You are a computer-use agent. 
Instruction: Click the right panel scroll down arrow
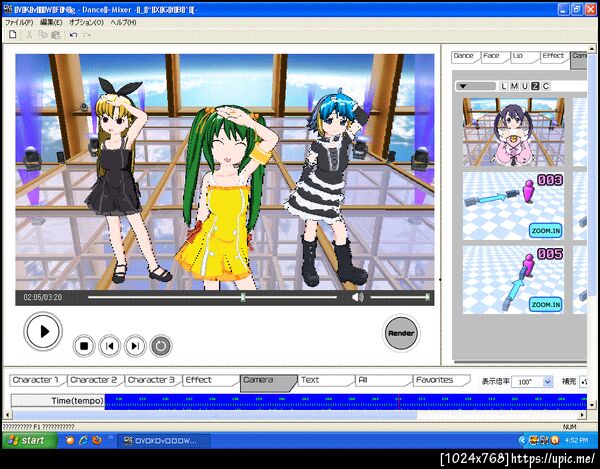click(592, 405)
